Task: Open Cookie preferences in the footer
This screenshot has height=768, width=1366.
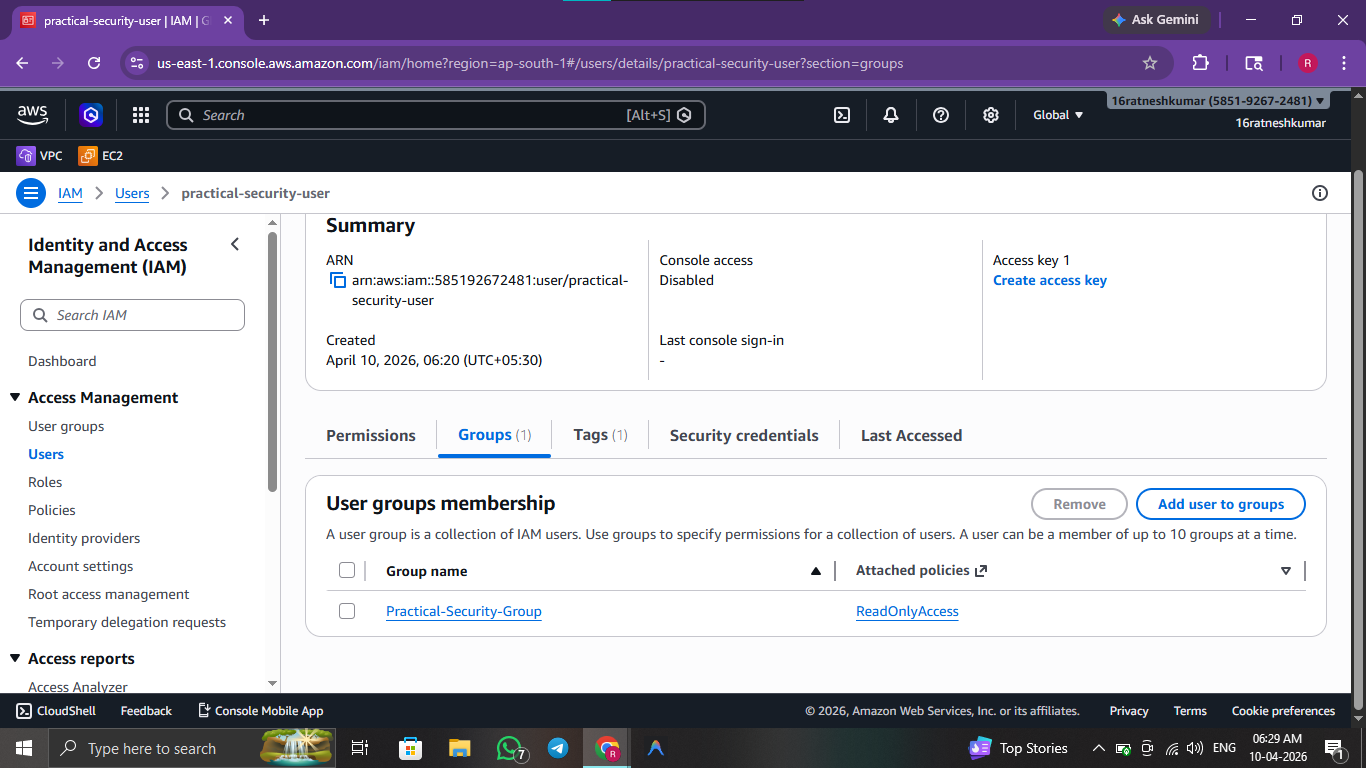Action: coord(1283,711)
